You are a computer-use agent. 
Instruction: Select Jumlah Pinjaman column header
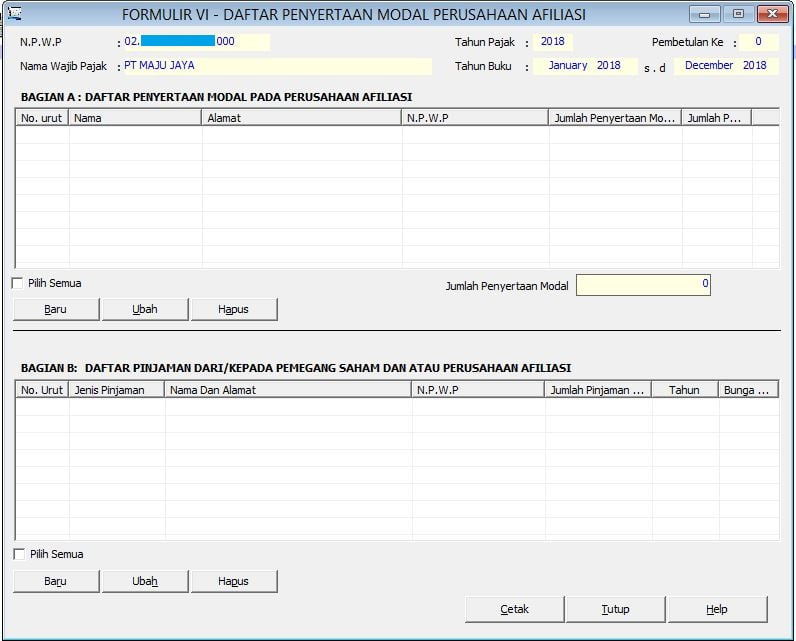point(599,390)
